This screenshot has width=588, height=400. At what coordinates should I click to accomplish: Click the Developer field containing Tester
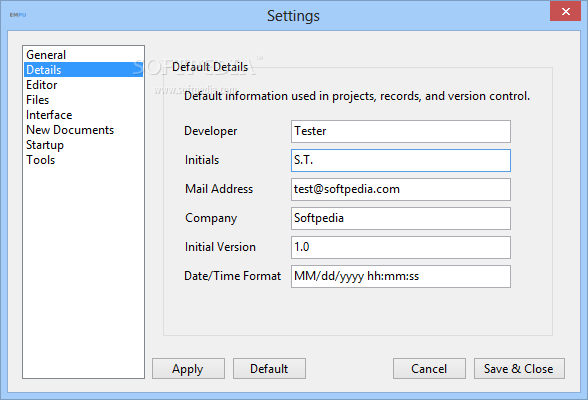point(400,131)
